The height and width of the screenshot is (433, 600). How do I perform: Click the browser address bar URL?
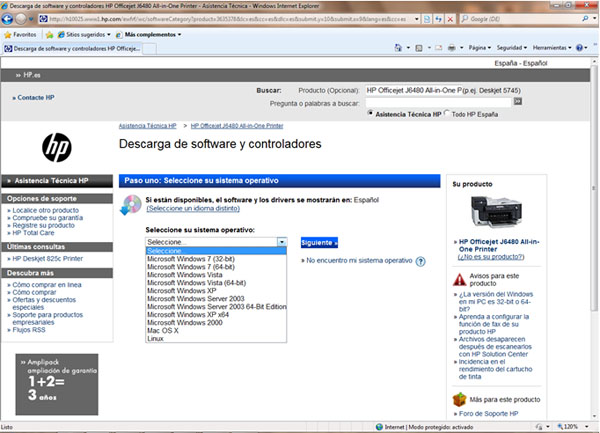pos(228,19)
